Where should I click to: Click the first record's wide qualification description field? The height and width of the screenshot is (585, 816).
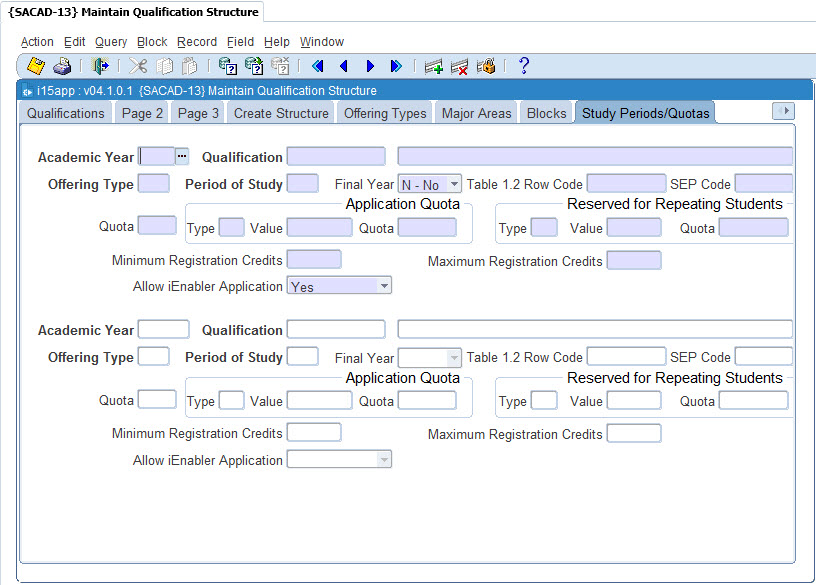tap(595, 156)
